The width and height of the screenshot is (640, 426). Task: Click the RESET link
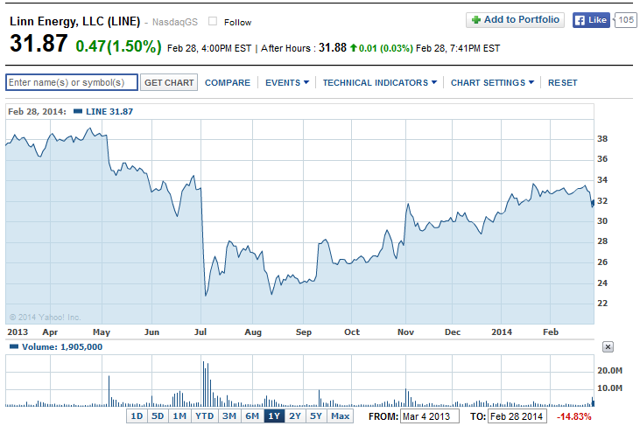click(x=562, y=83)
